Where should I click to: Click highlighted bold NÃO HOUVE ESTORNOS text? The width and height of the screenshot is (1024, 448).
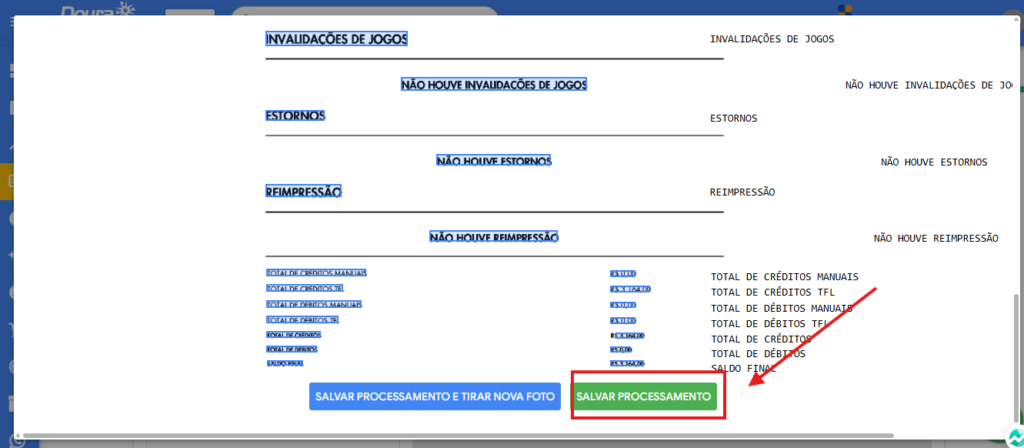(493, 161)
